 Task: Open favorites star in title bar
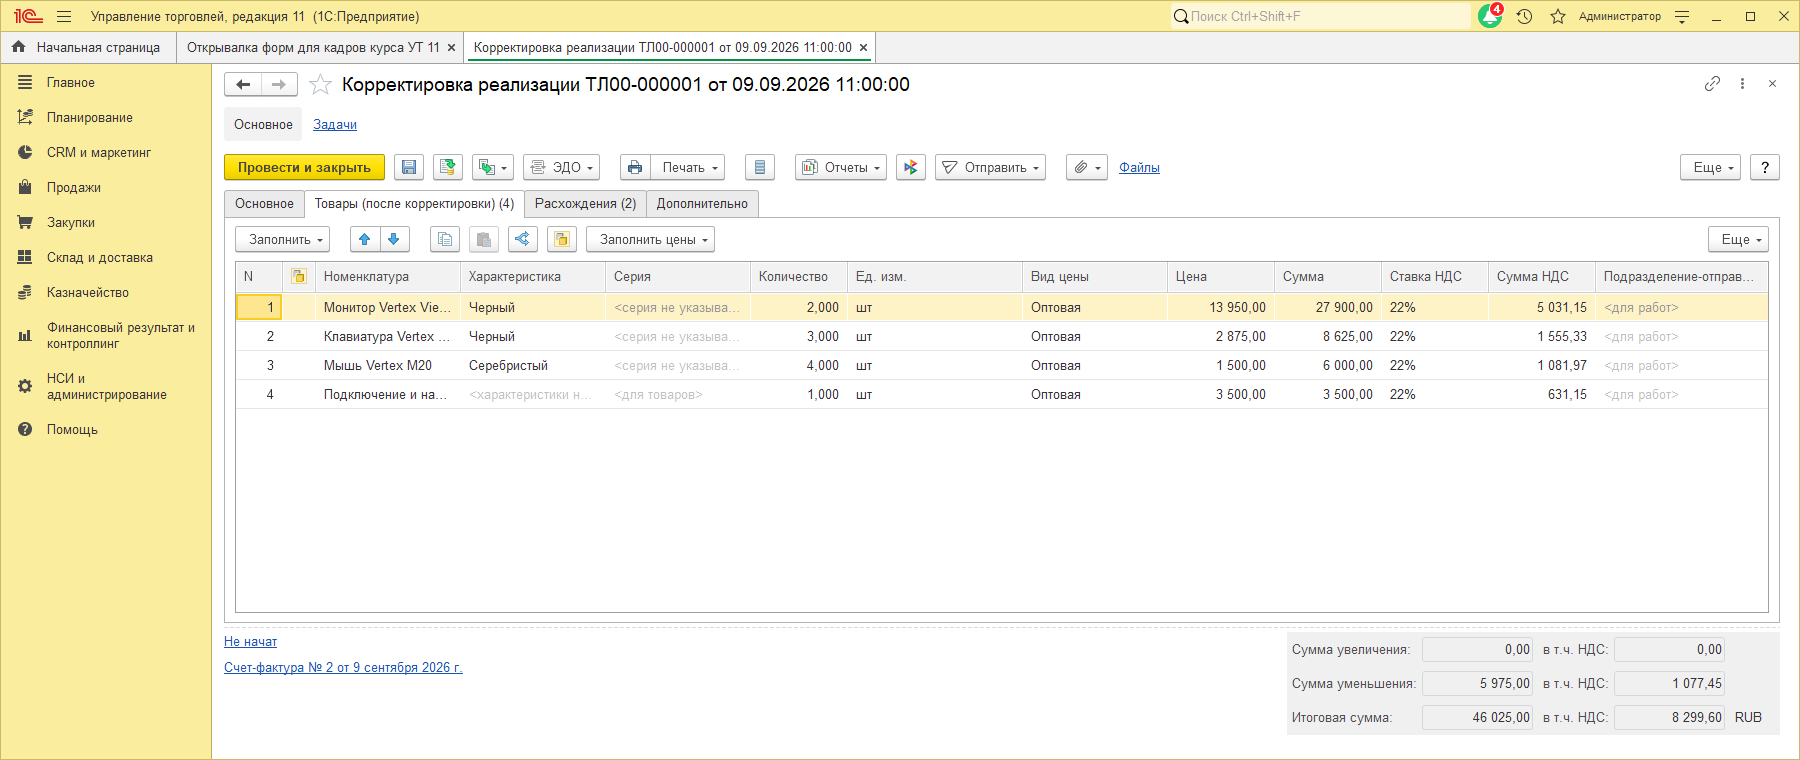tap(1558, 16)
